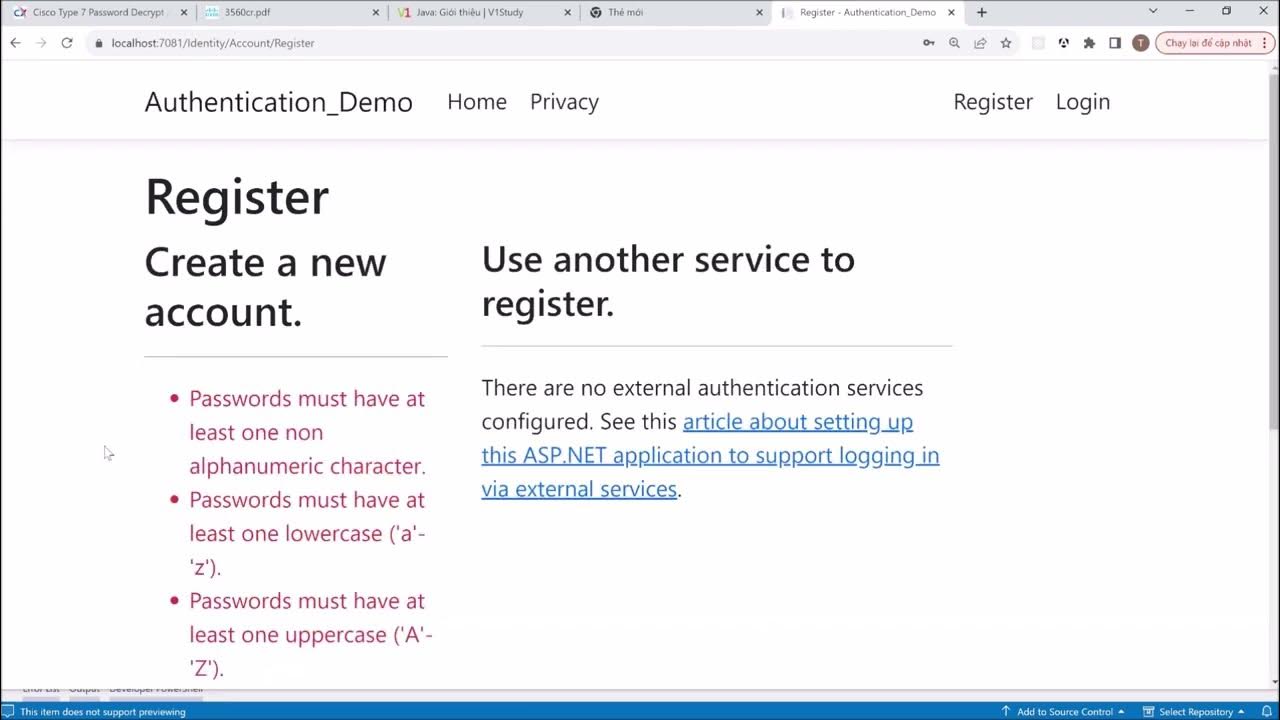Close the 3560cr.pdf tab
Screen dimensions: 1280x720
coord(376,12)
